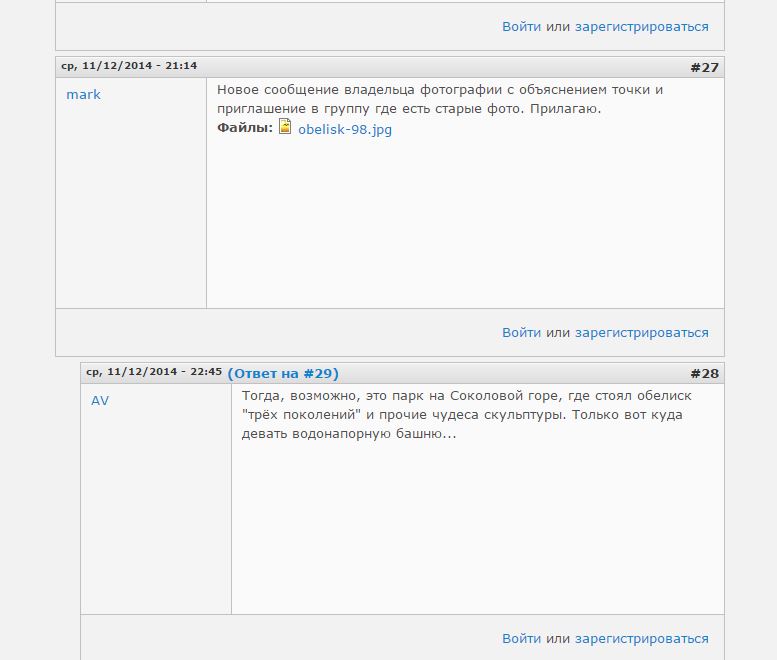Open permalink #27

coord(705,68)
